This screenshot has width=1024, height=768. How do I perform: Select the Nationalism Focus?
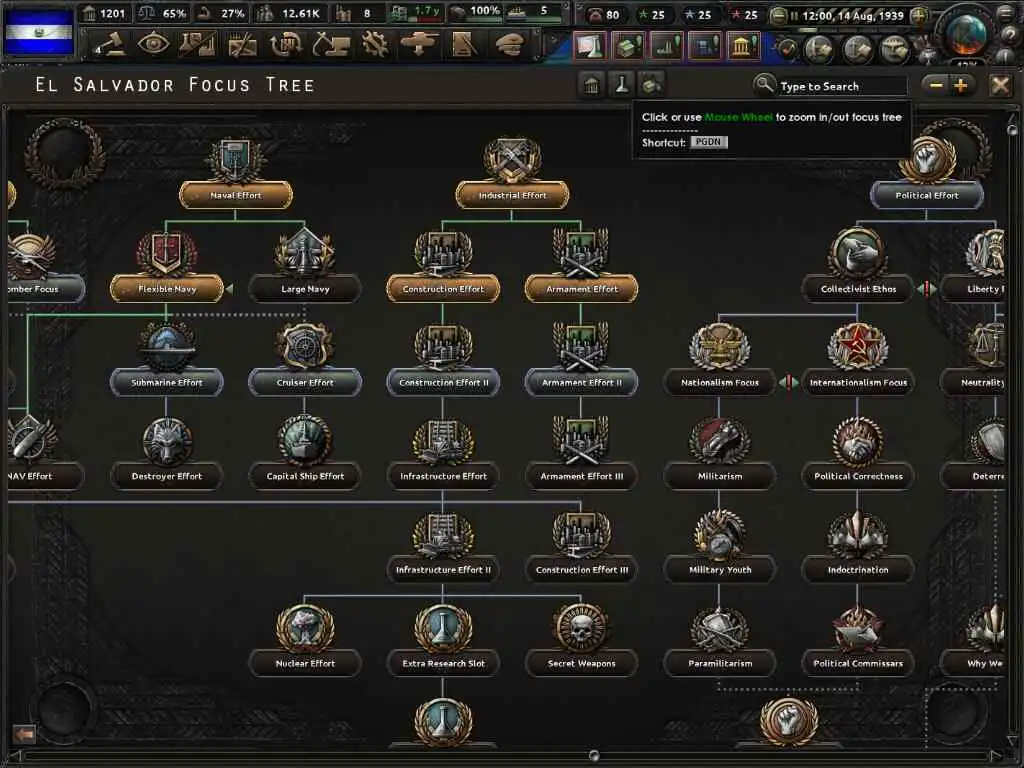click(x=720, y=382)
